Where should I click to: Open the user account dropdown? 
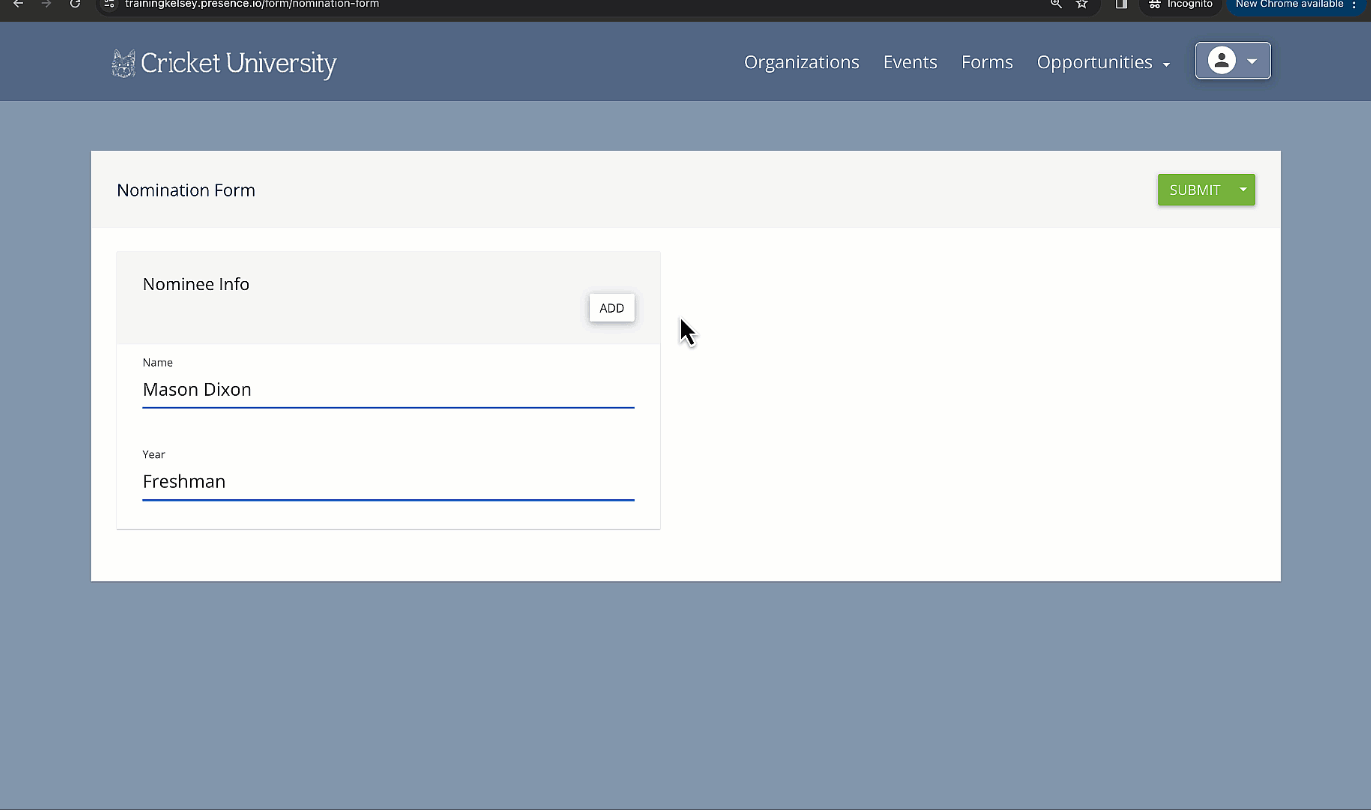point(1233,61)
